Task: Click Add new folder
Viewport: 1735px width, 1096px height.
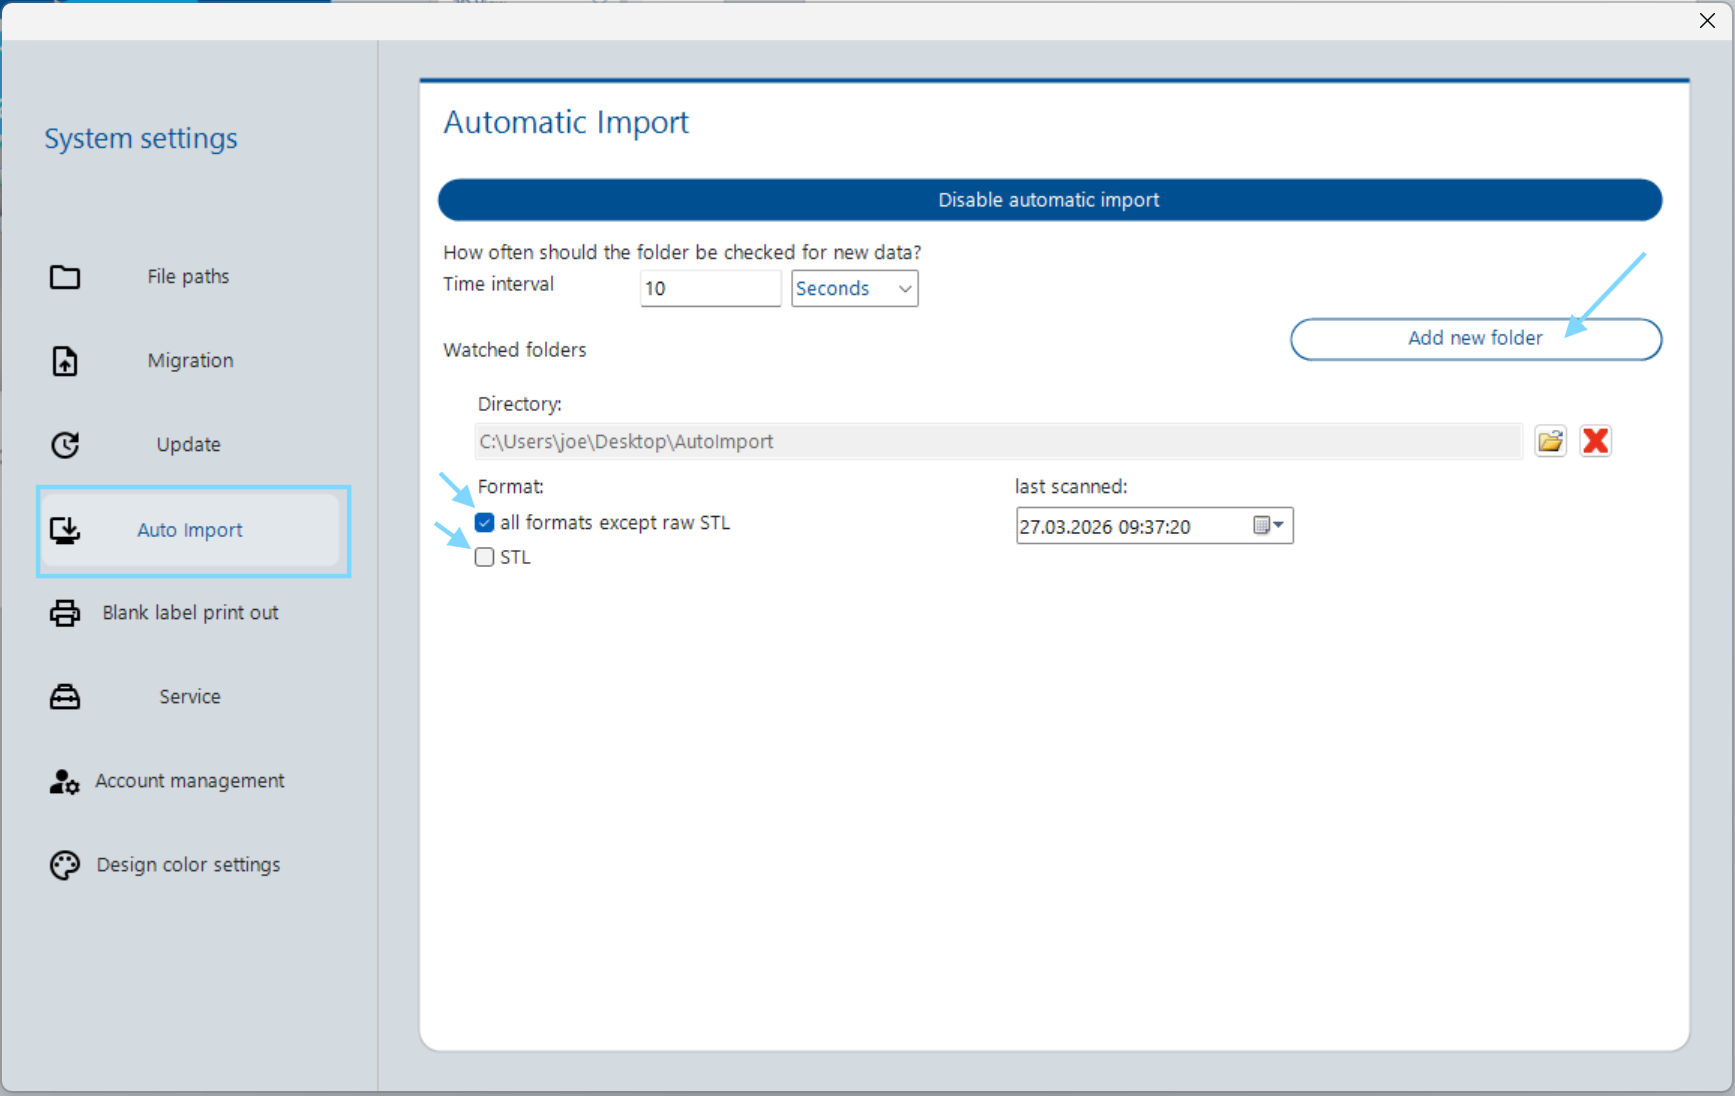Action: (x=1474, y=338)
